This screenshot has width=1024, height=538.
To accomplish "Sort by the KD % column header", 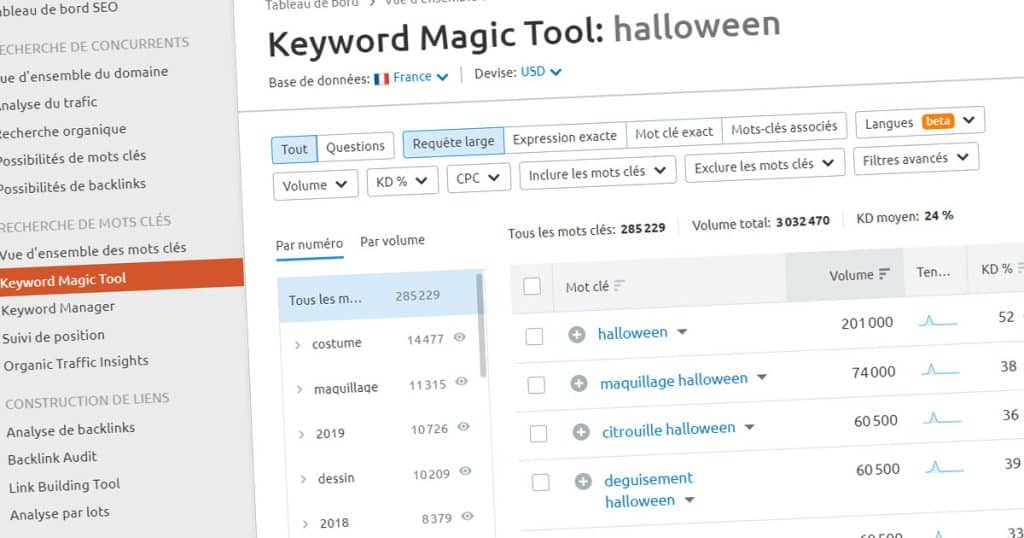I will pos(997,268).
